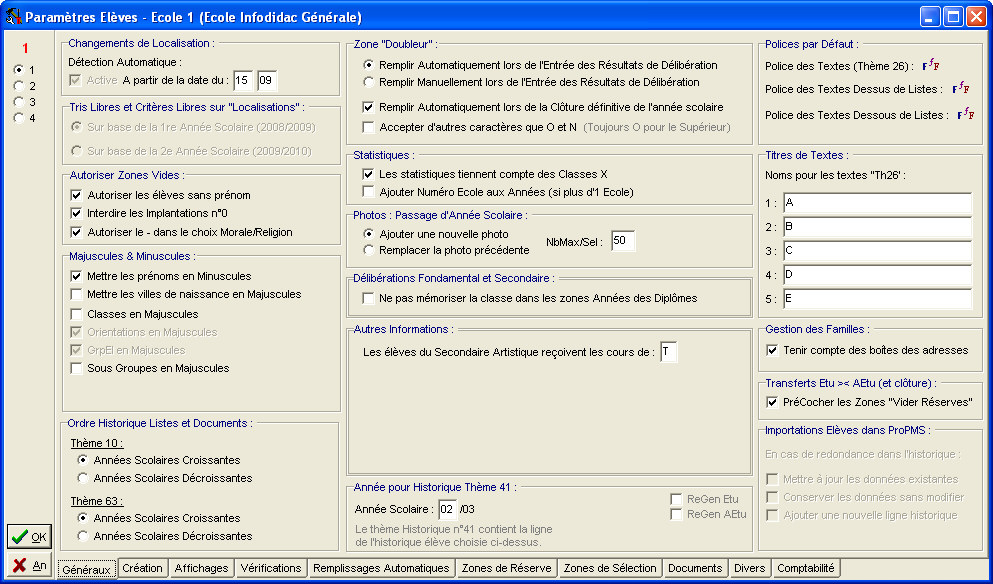Select 'Années Scolaires Croissantes' under Thème 63
Image resolution: width=993 pixels, height=584 pixels.
click(82, 517)
